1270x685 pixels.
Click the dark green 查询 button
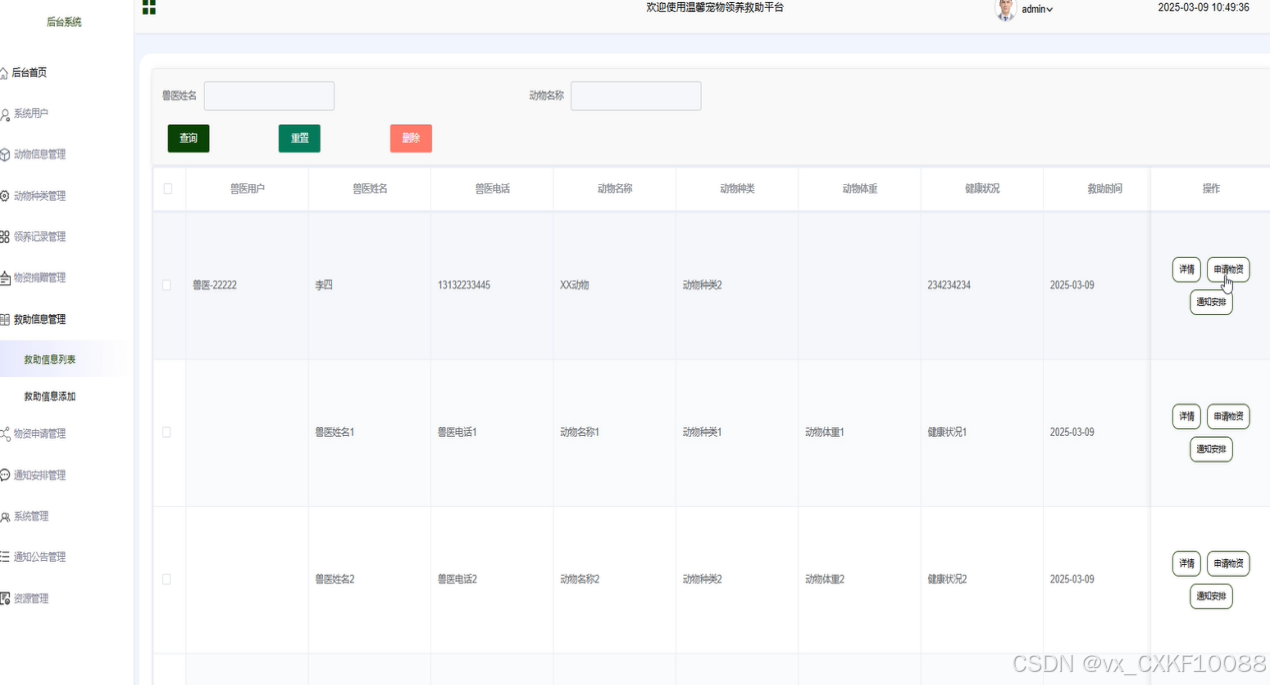click(x=188, y=138)
